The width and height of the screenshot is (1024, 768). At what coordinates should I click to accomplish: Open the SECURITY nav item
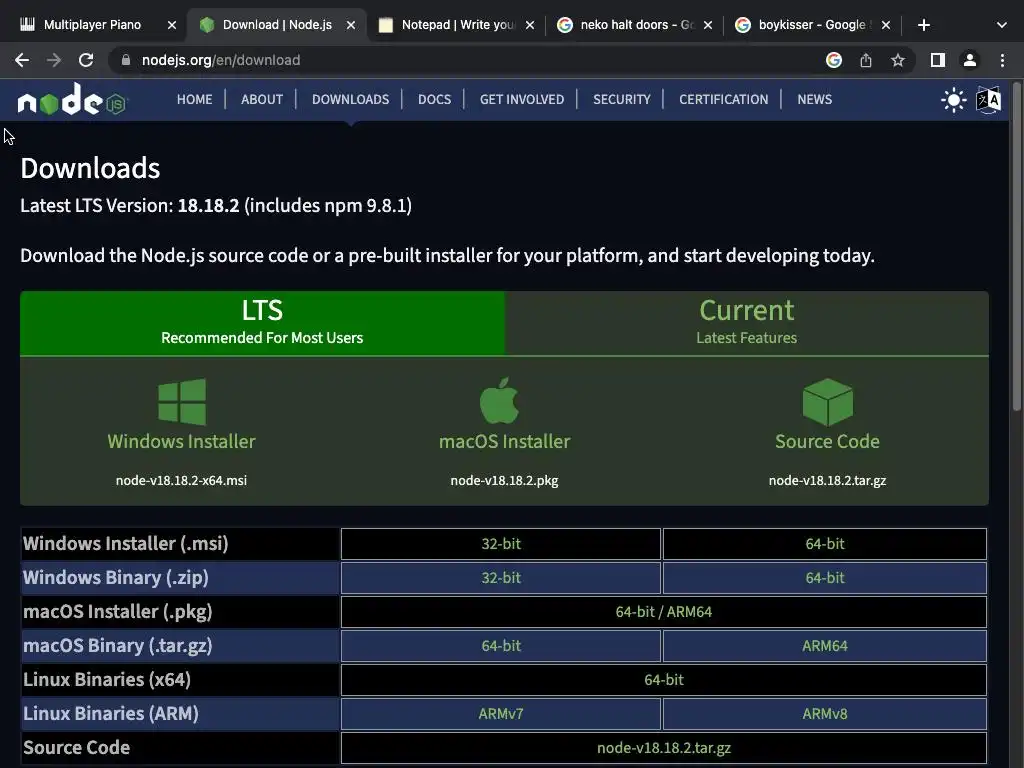pos(622,99)
